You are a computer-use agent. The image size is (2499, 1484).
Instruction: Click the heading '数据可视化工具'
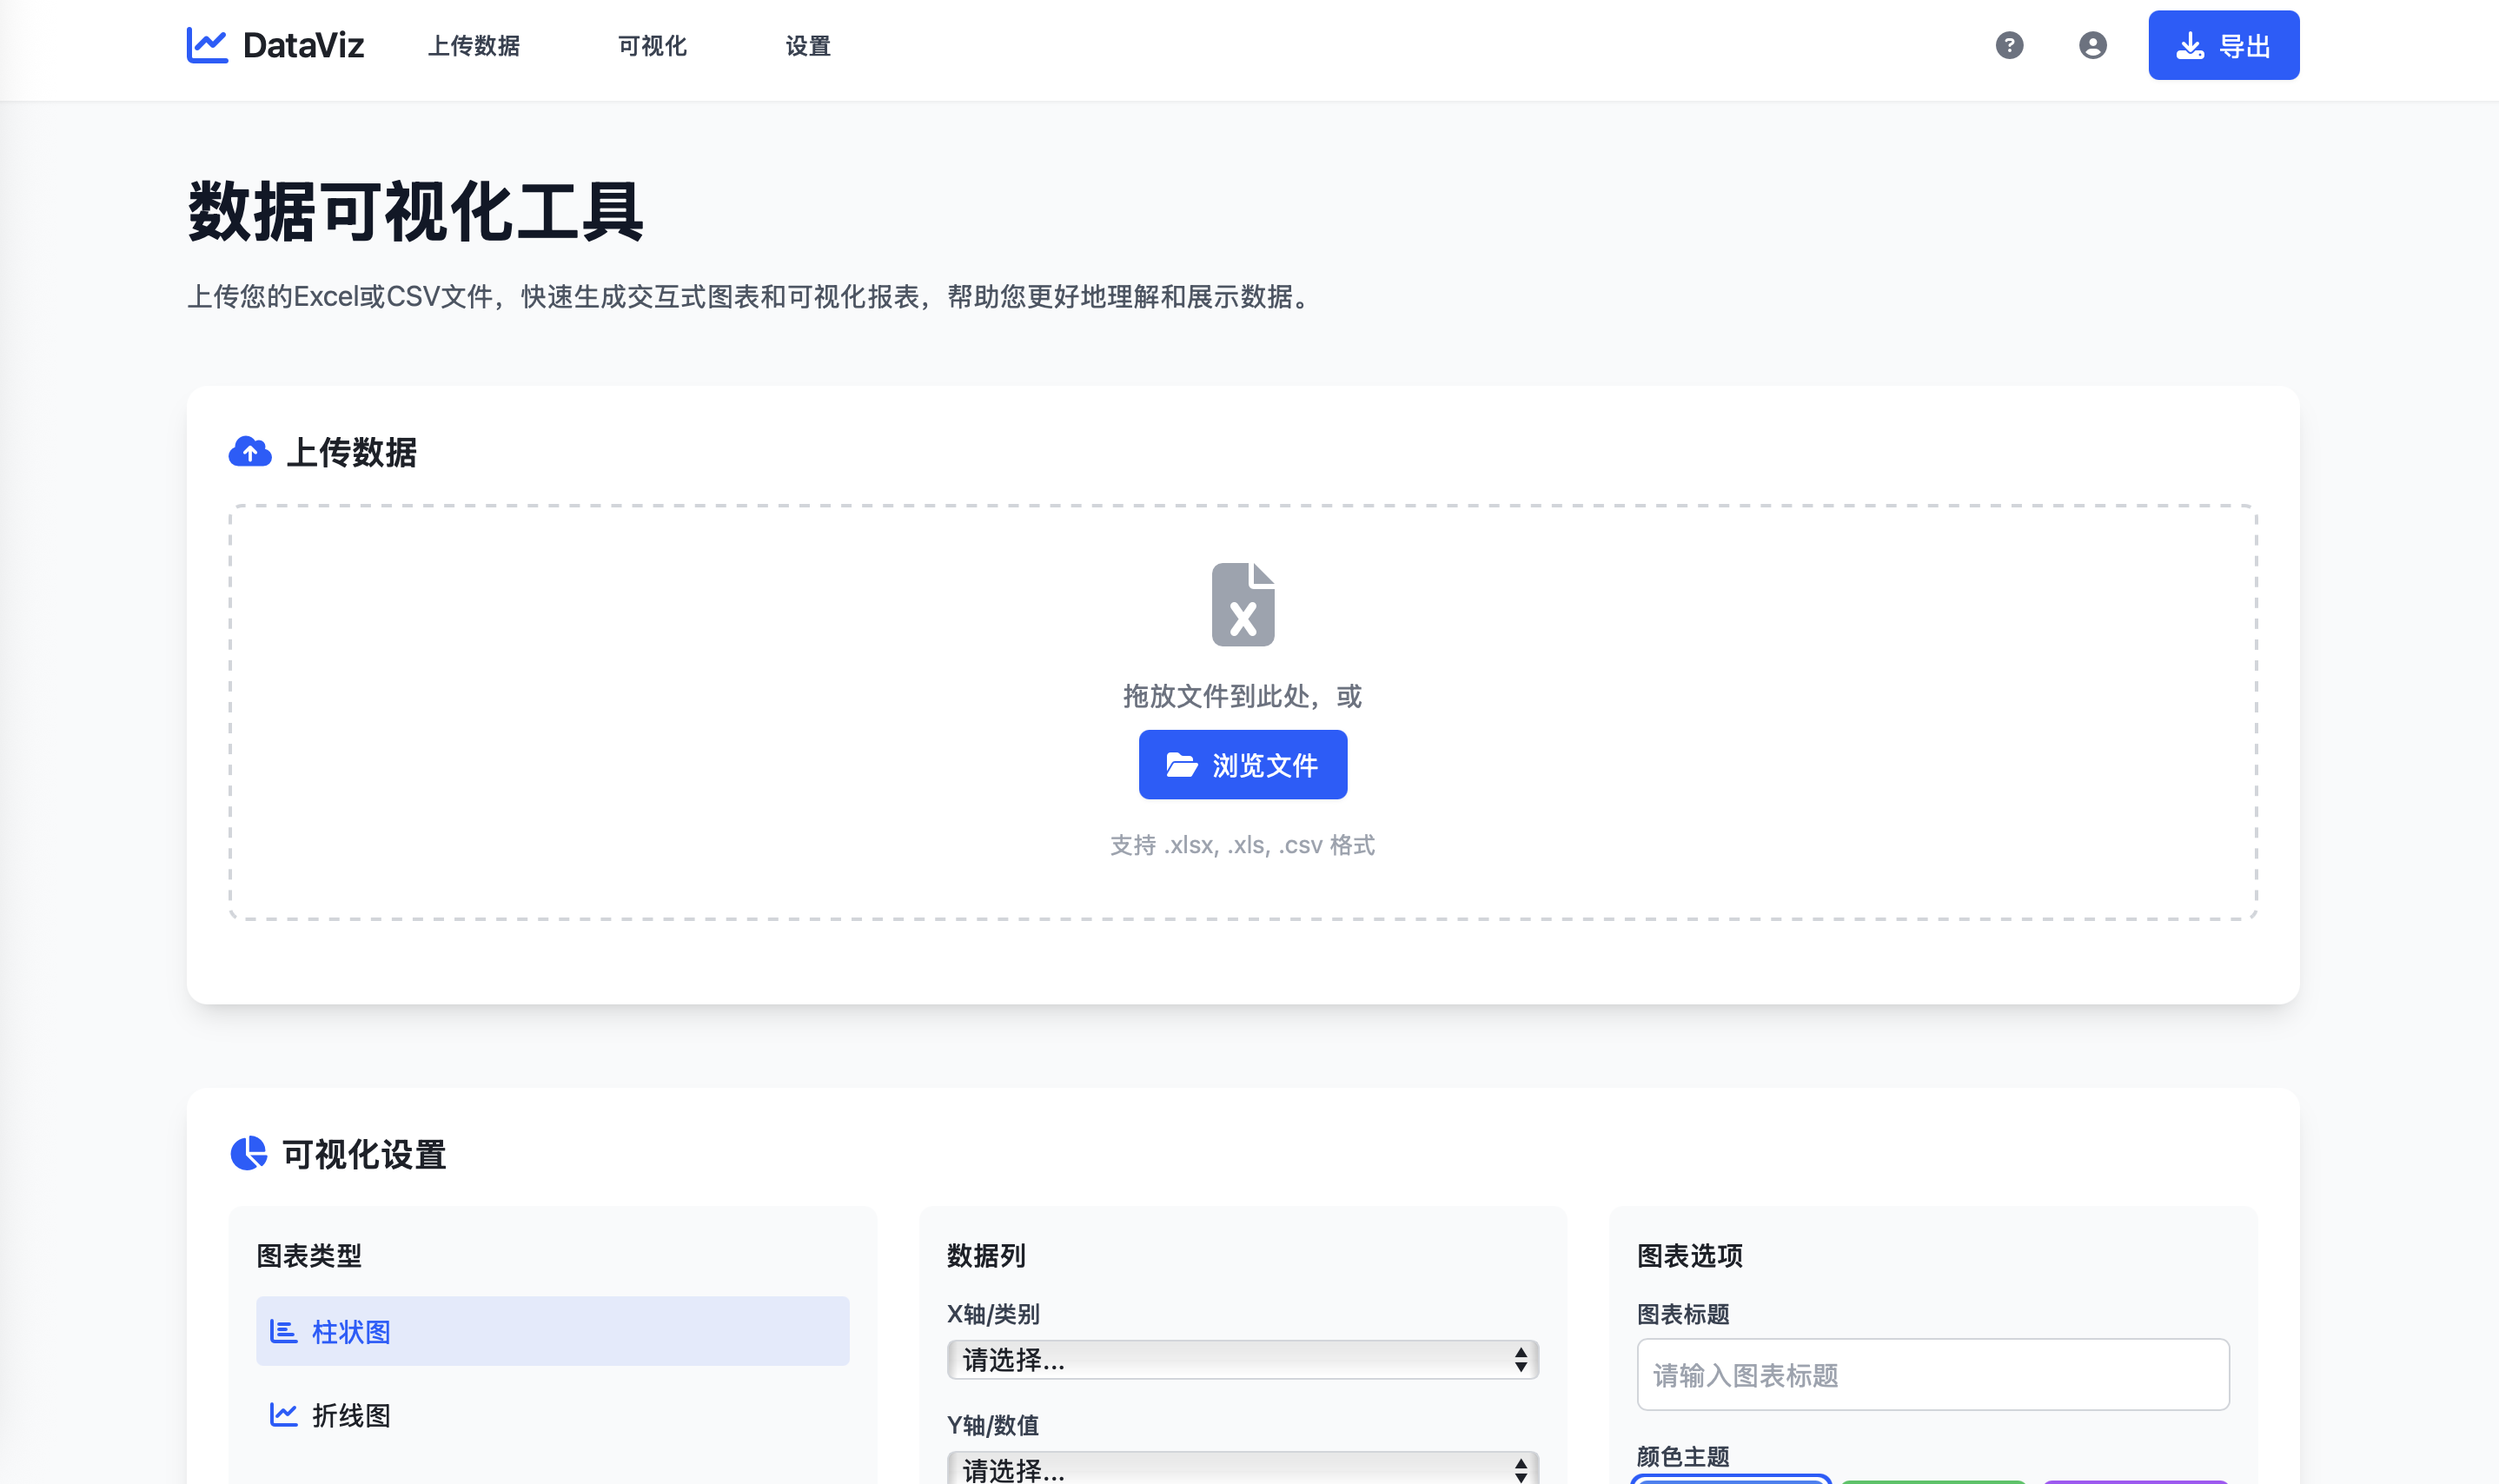[415, 212]
